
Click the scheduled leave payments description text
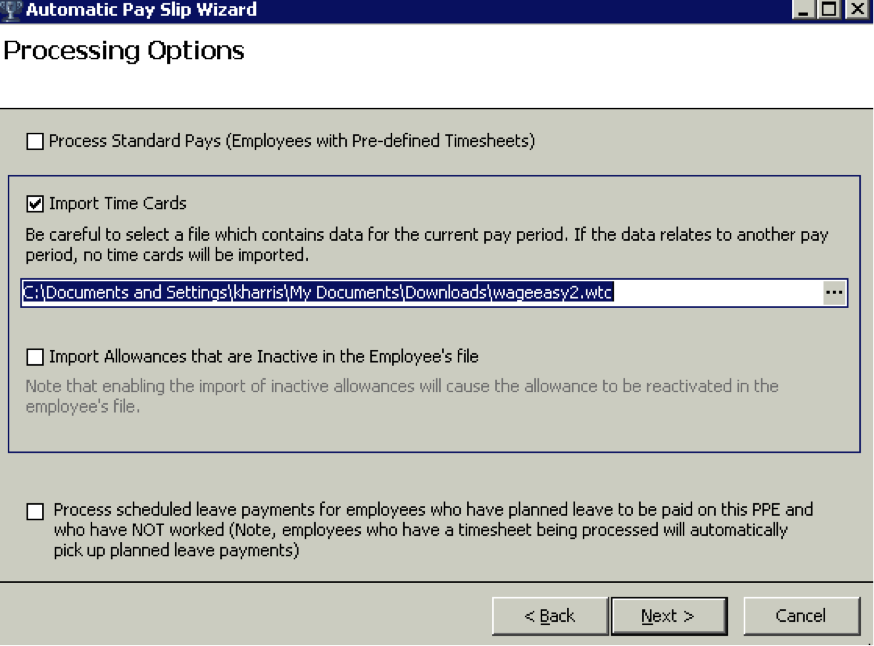pyautogui.click(x=433, y=530)
